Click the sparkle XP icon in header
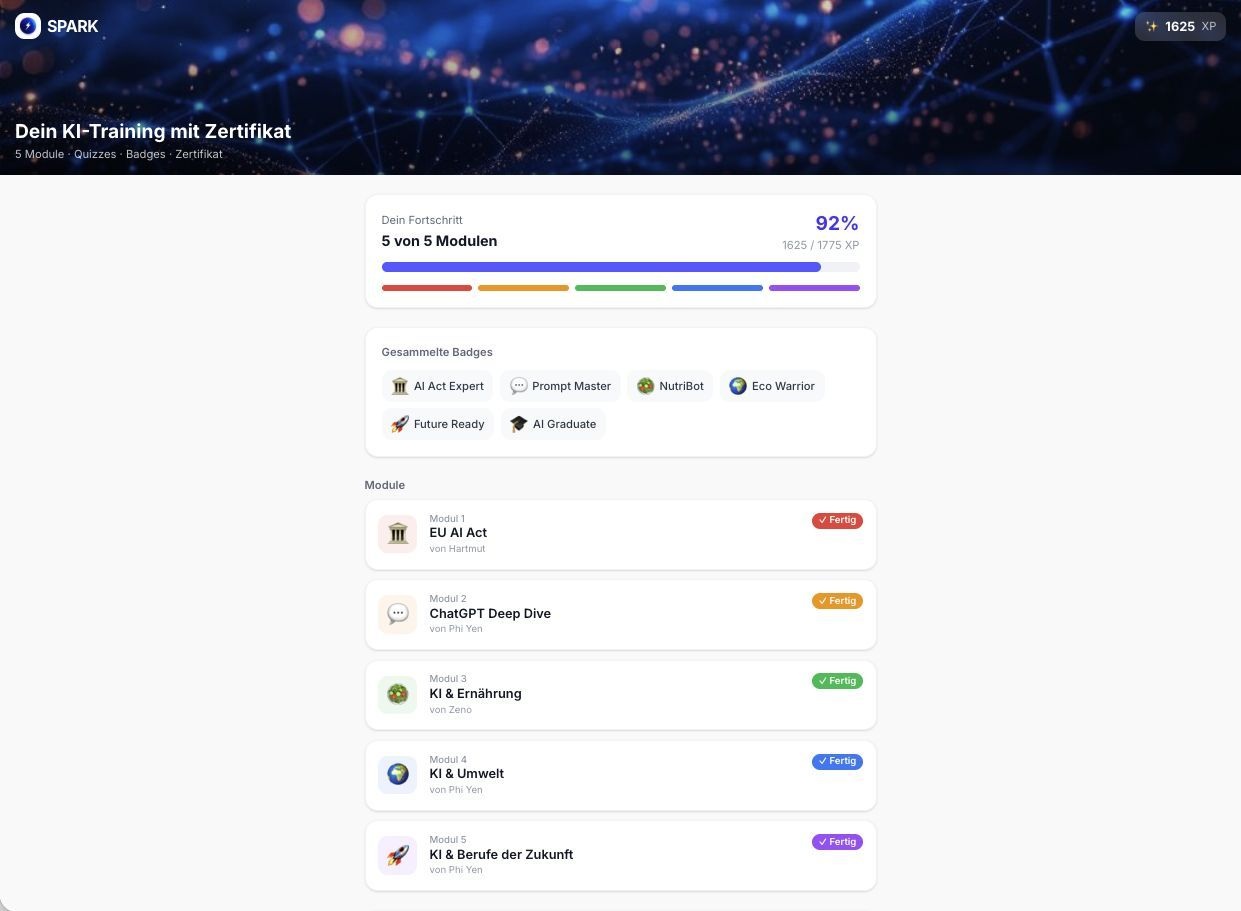1241x911 pixels. coord(1152,27)
